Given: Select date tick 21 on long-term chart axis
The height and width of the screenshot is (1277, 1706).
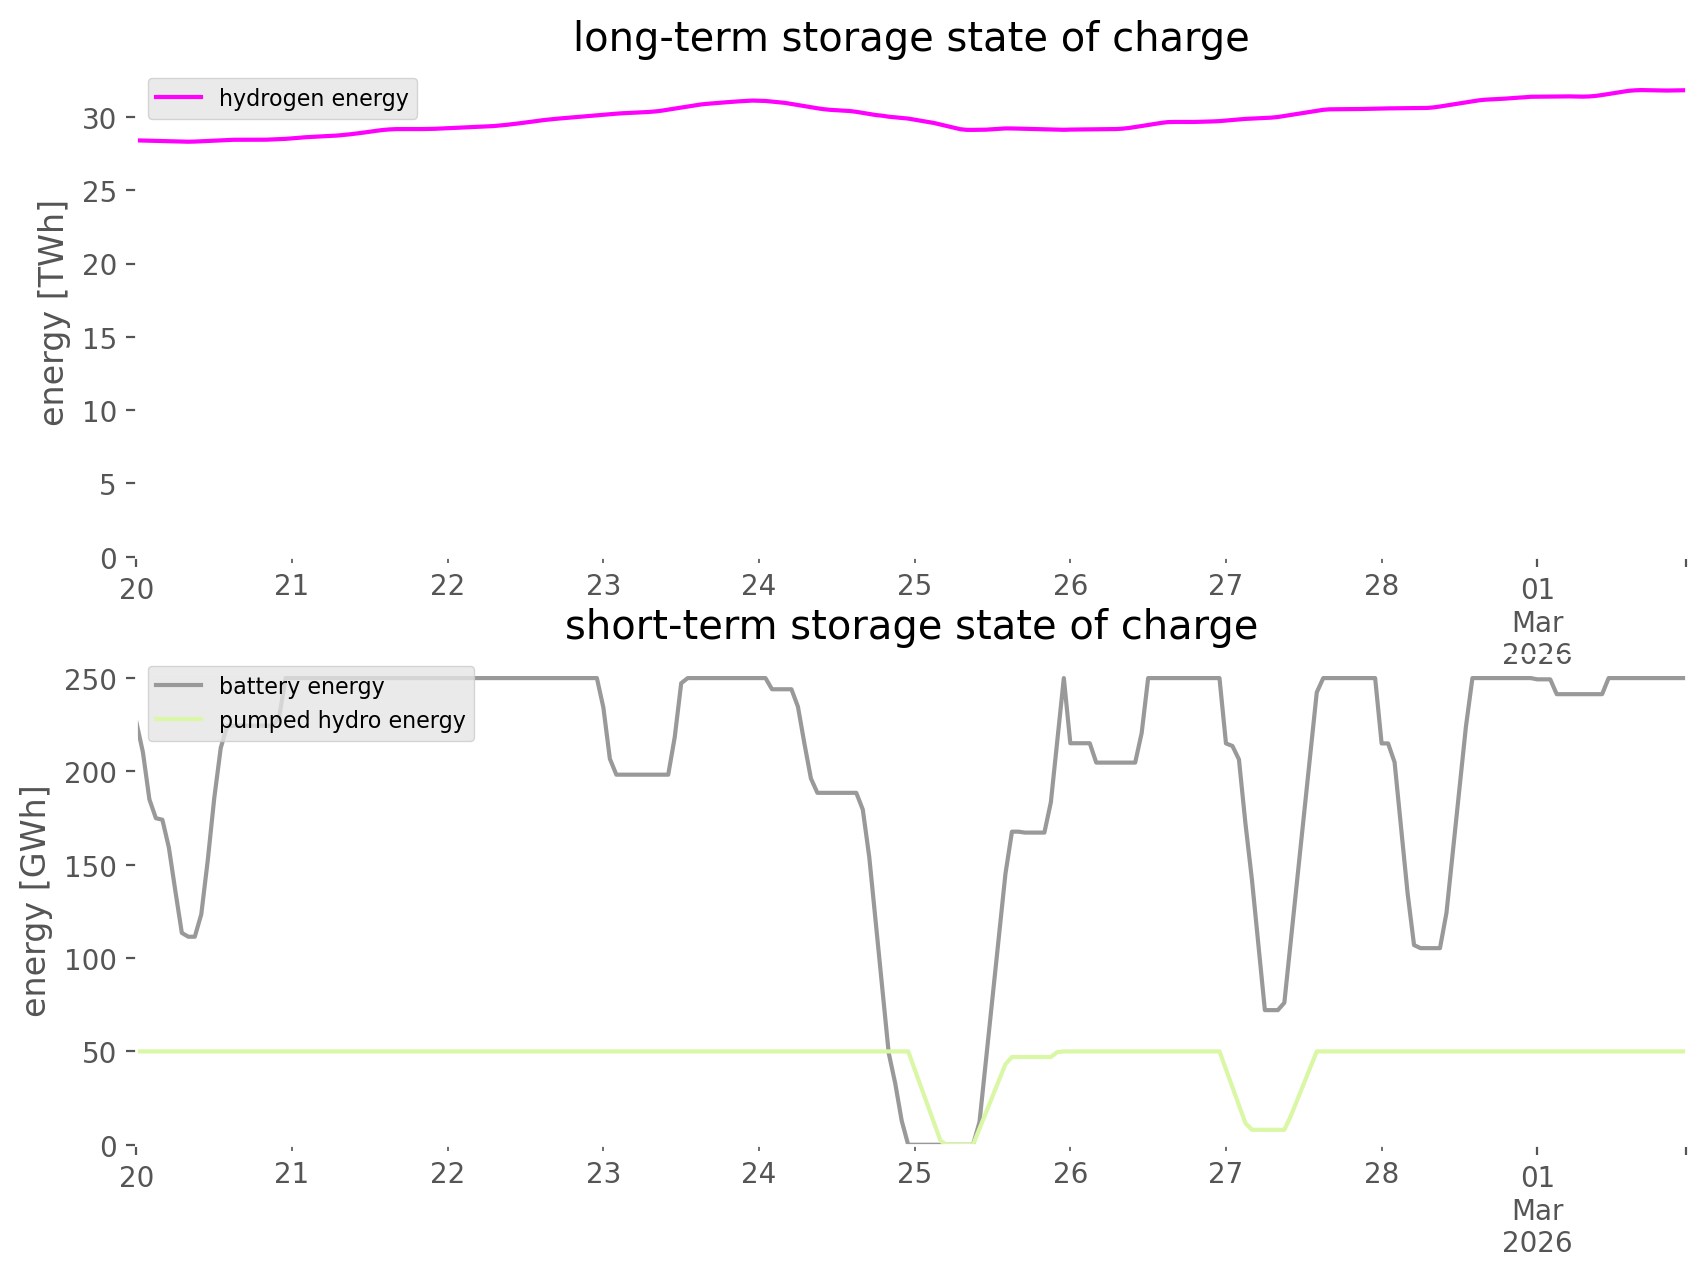Looking at the screenshot, I should (291, 586).
